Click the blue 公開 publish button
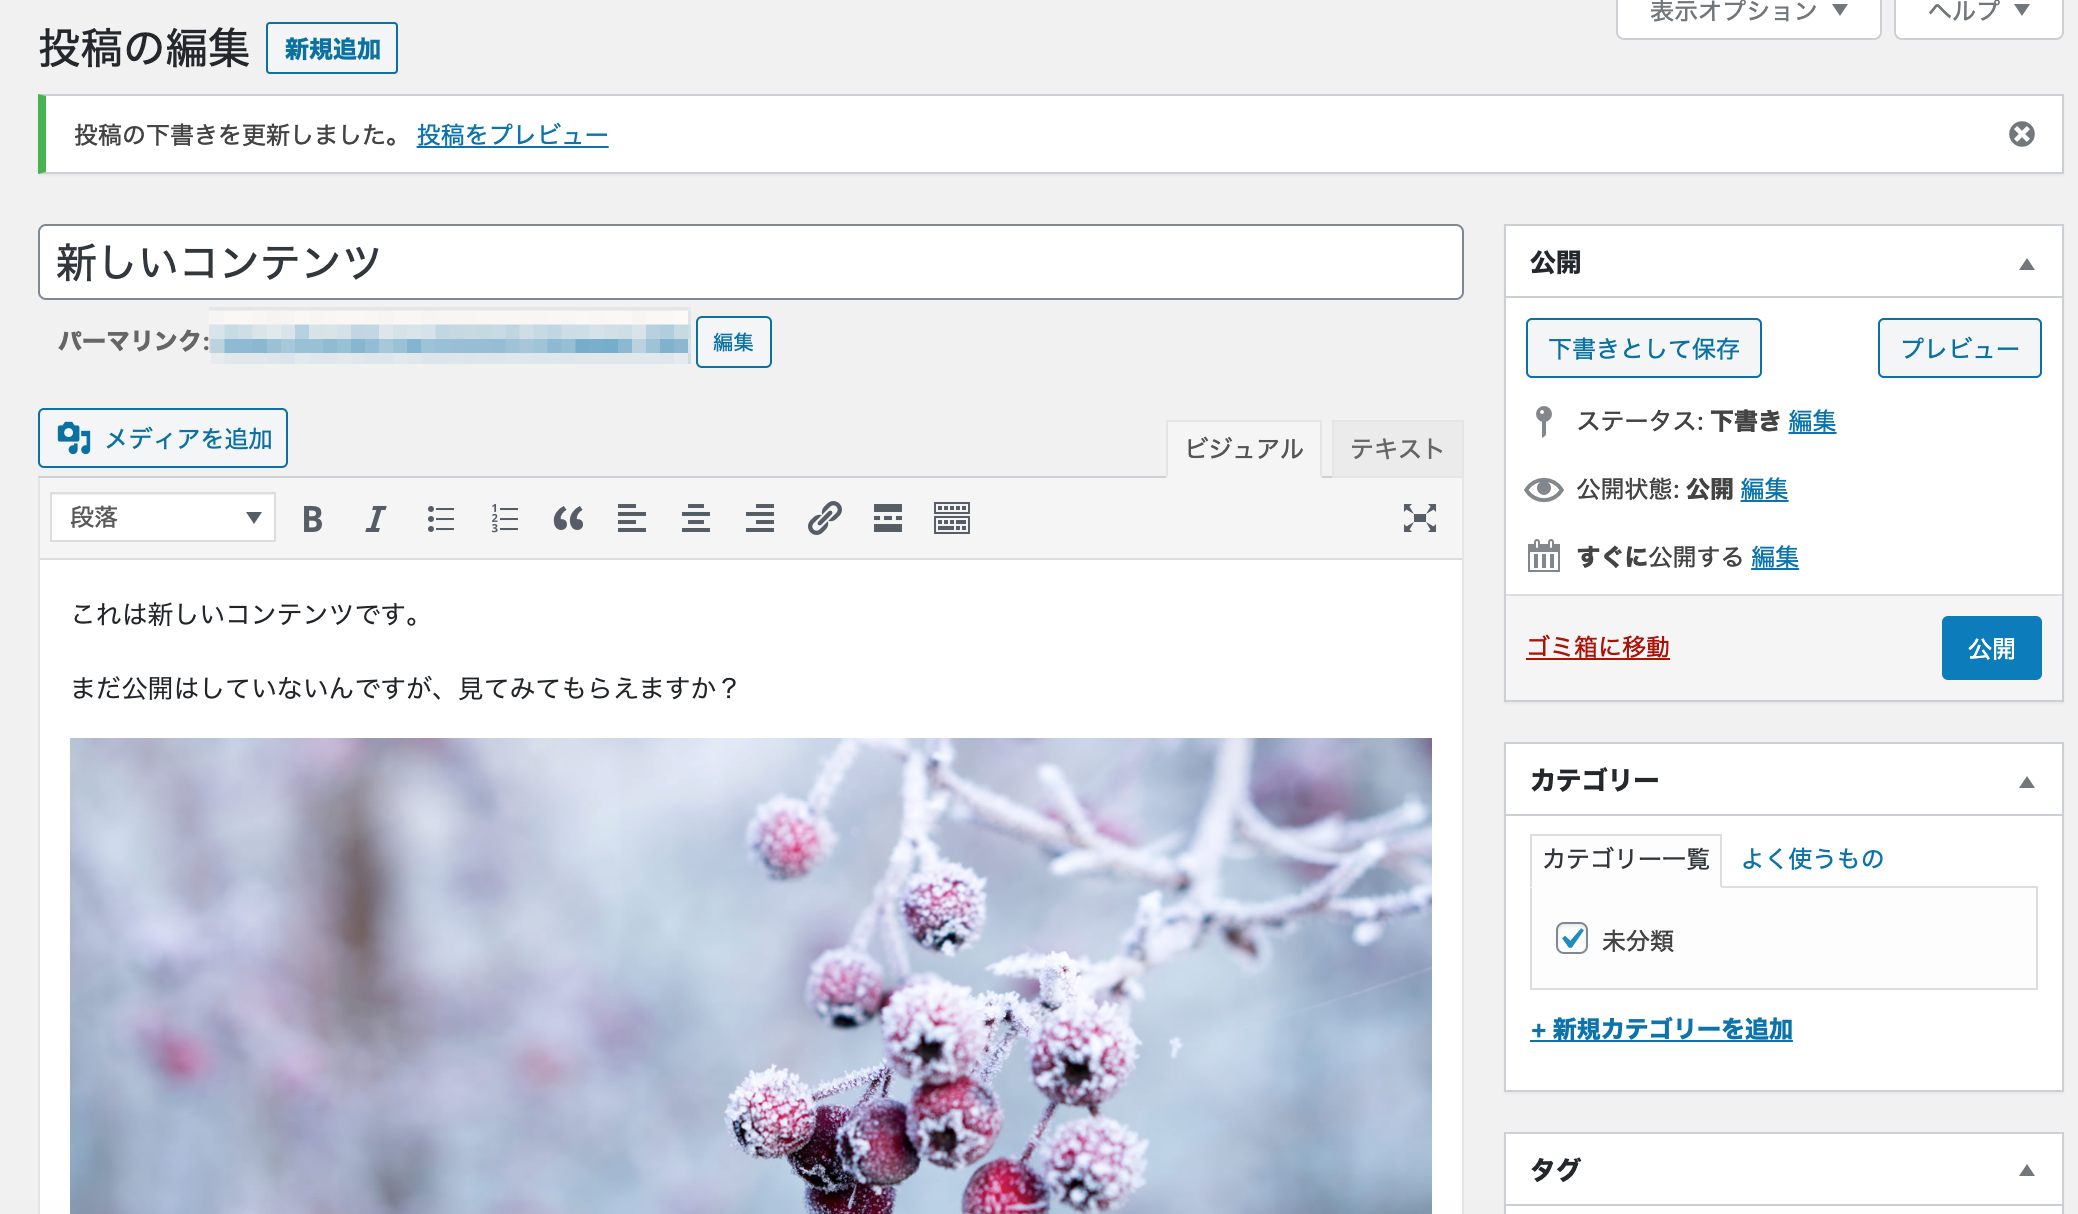The height and width of the screenshot is (1214, 2078). click(x=1990, y=648)
